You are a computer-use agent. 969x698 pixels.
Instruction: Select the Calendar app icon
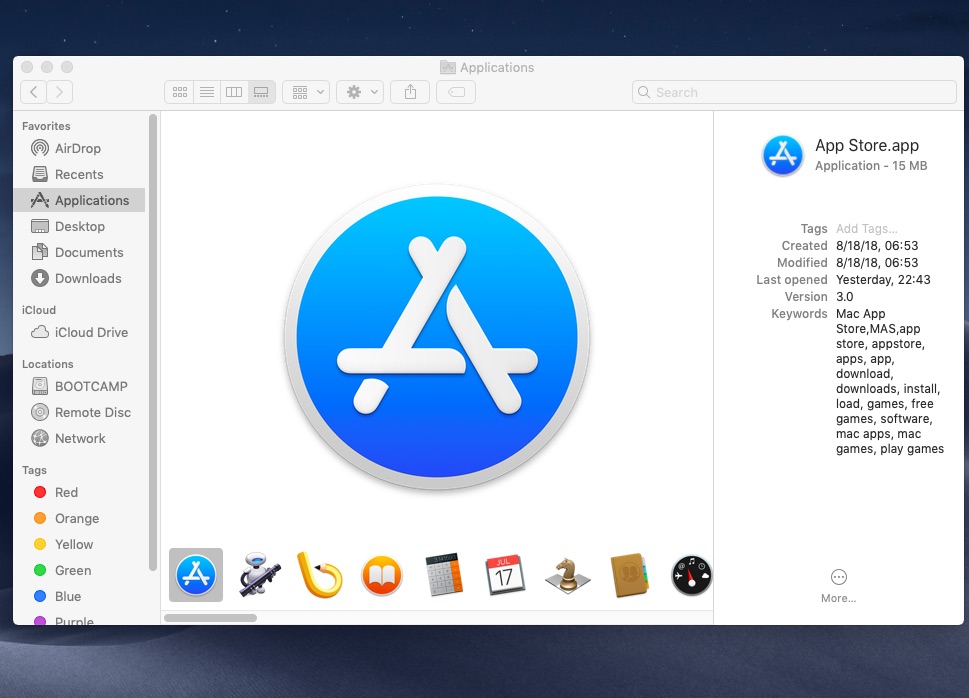(x=505, y=575)
